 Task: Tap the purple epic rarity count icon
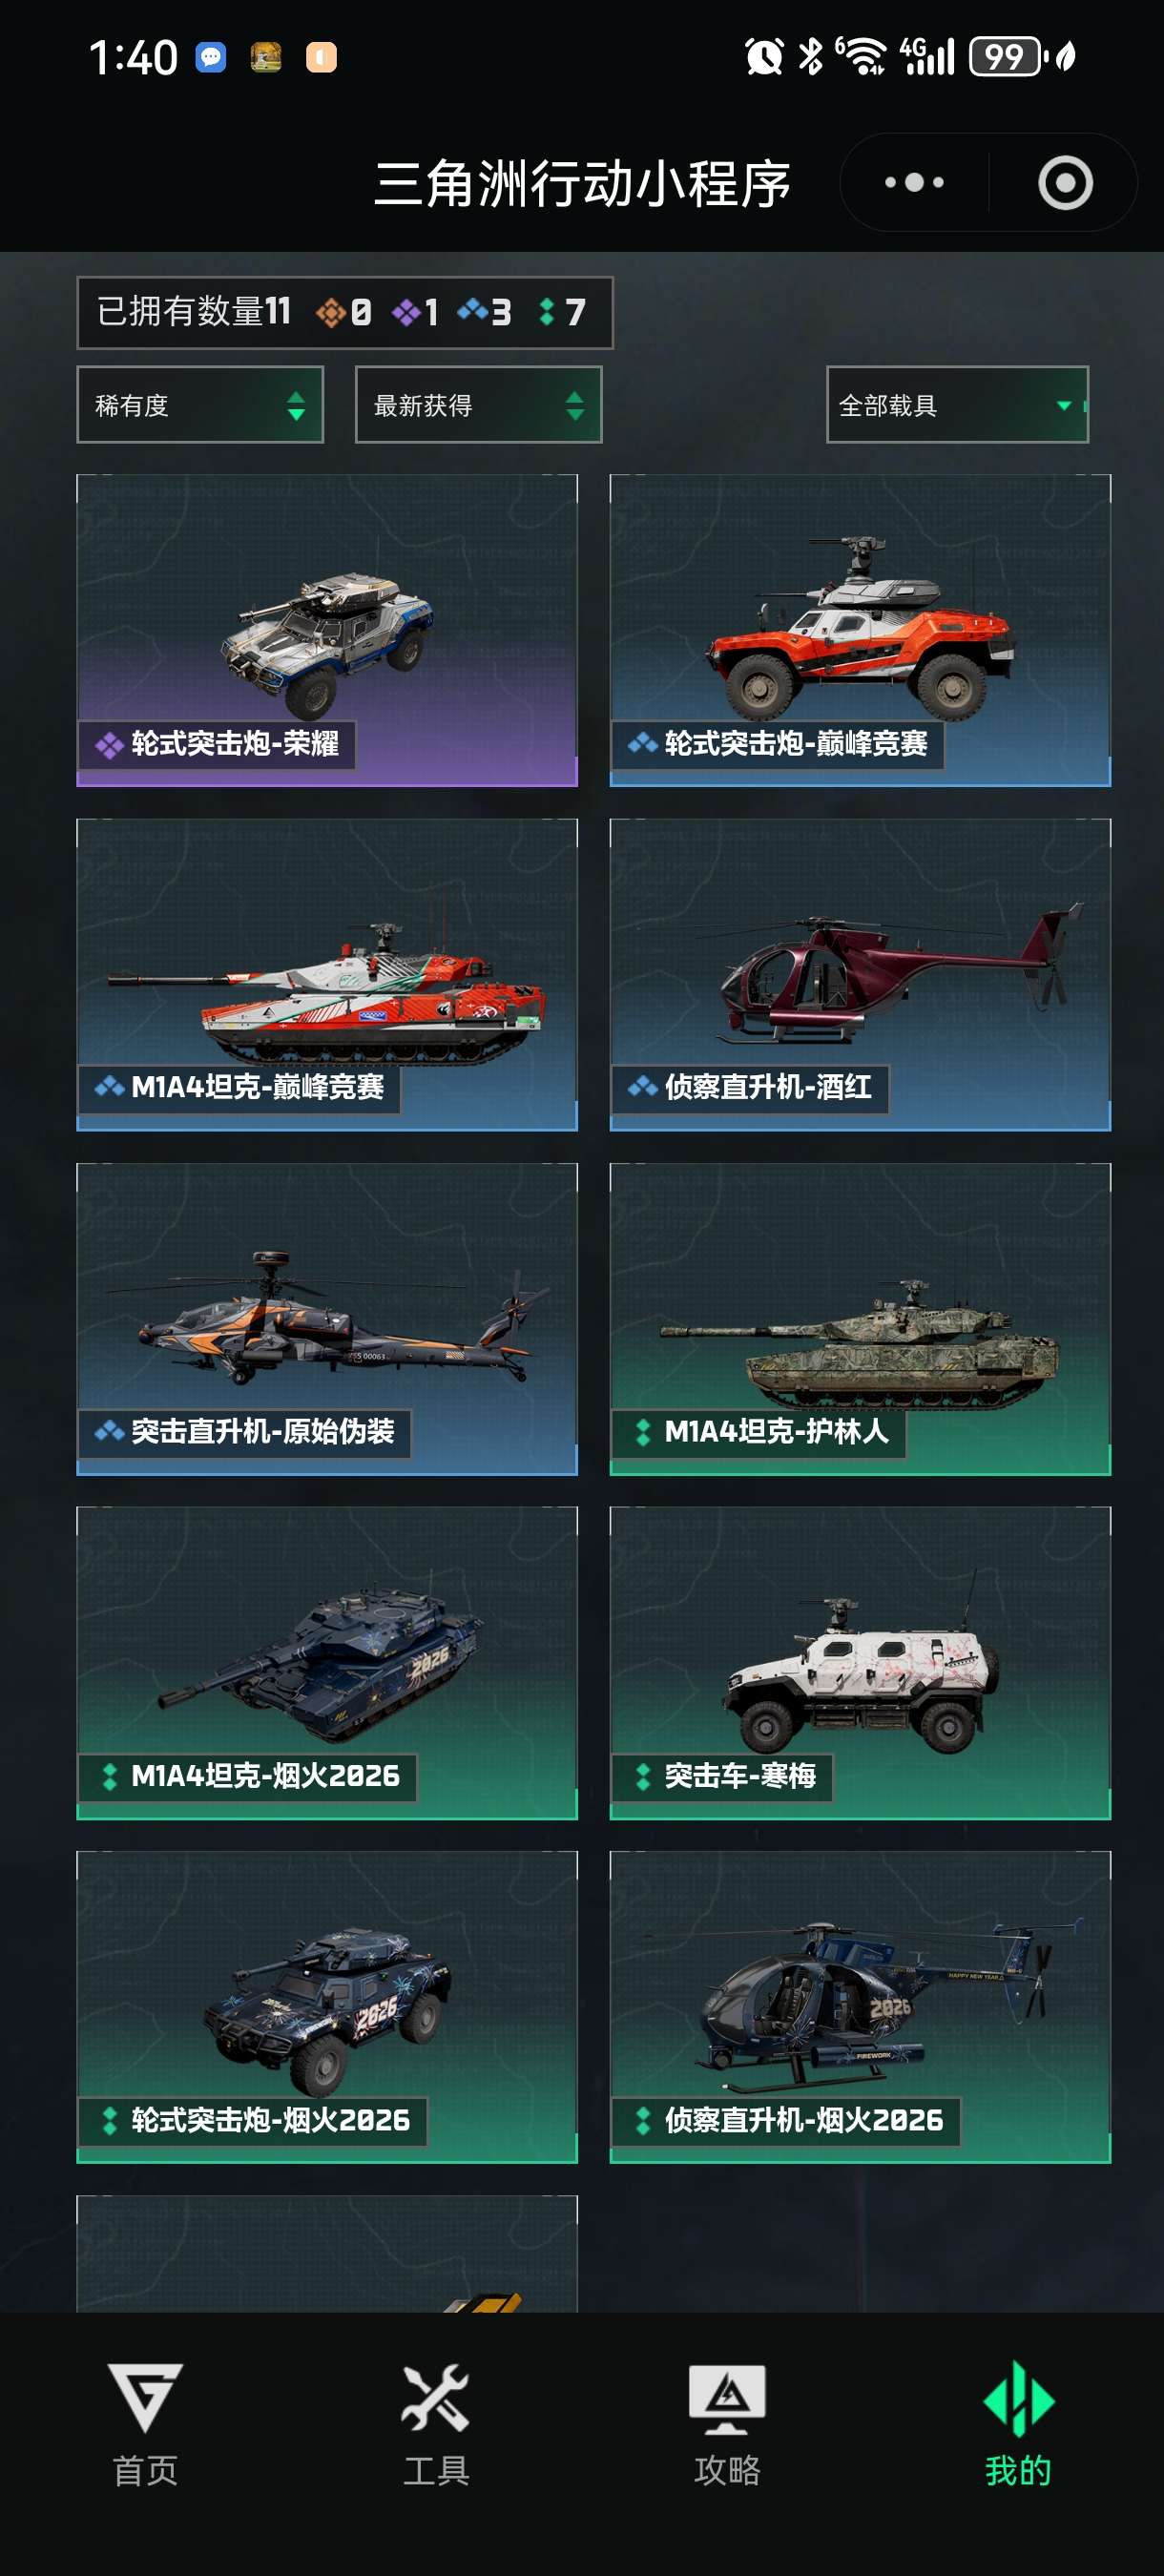pyautogui.click(x=405, y=313)
